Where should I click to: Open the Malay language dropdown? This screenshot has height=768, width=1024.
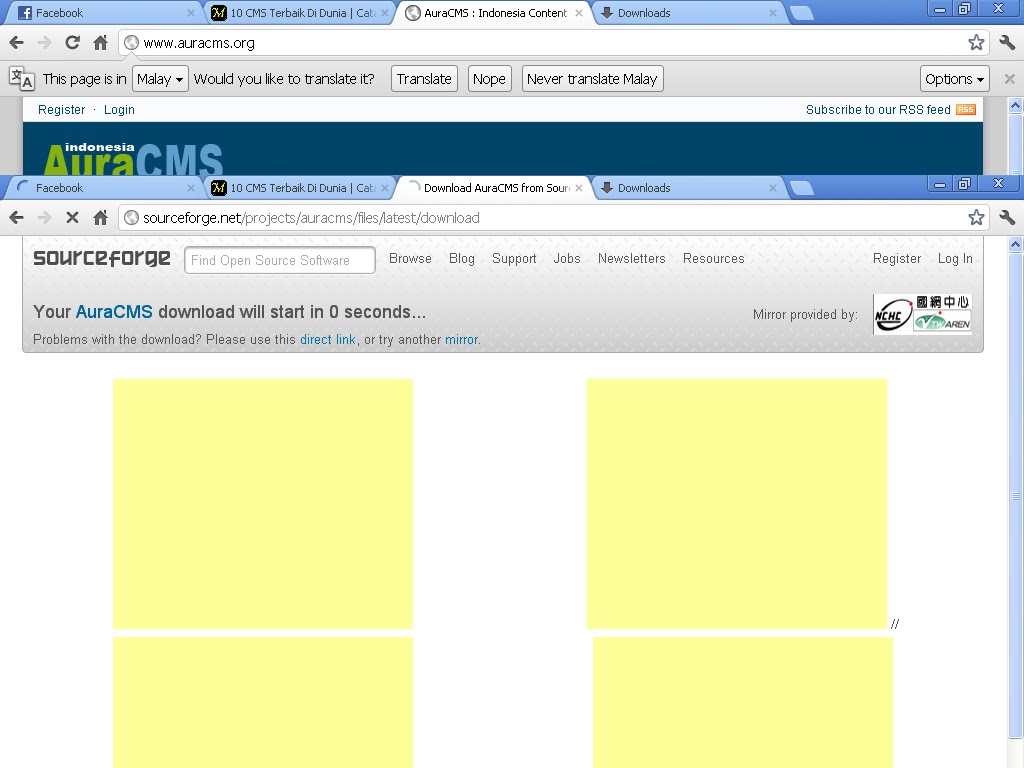click(160, 79)
